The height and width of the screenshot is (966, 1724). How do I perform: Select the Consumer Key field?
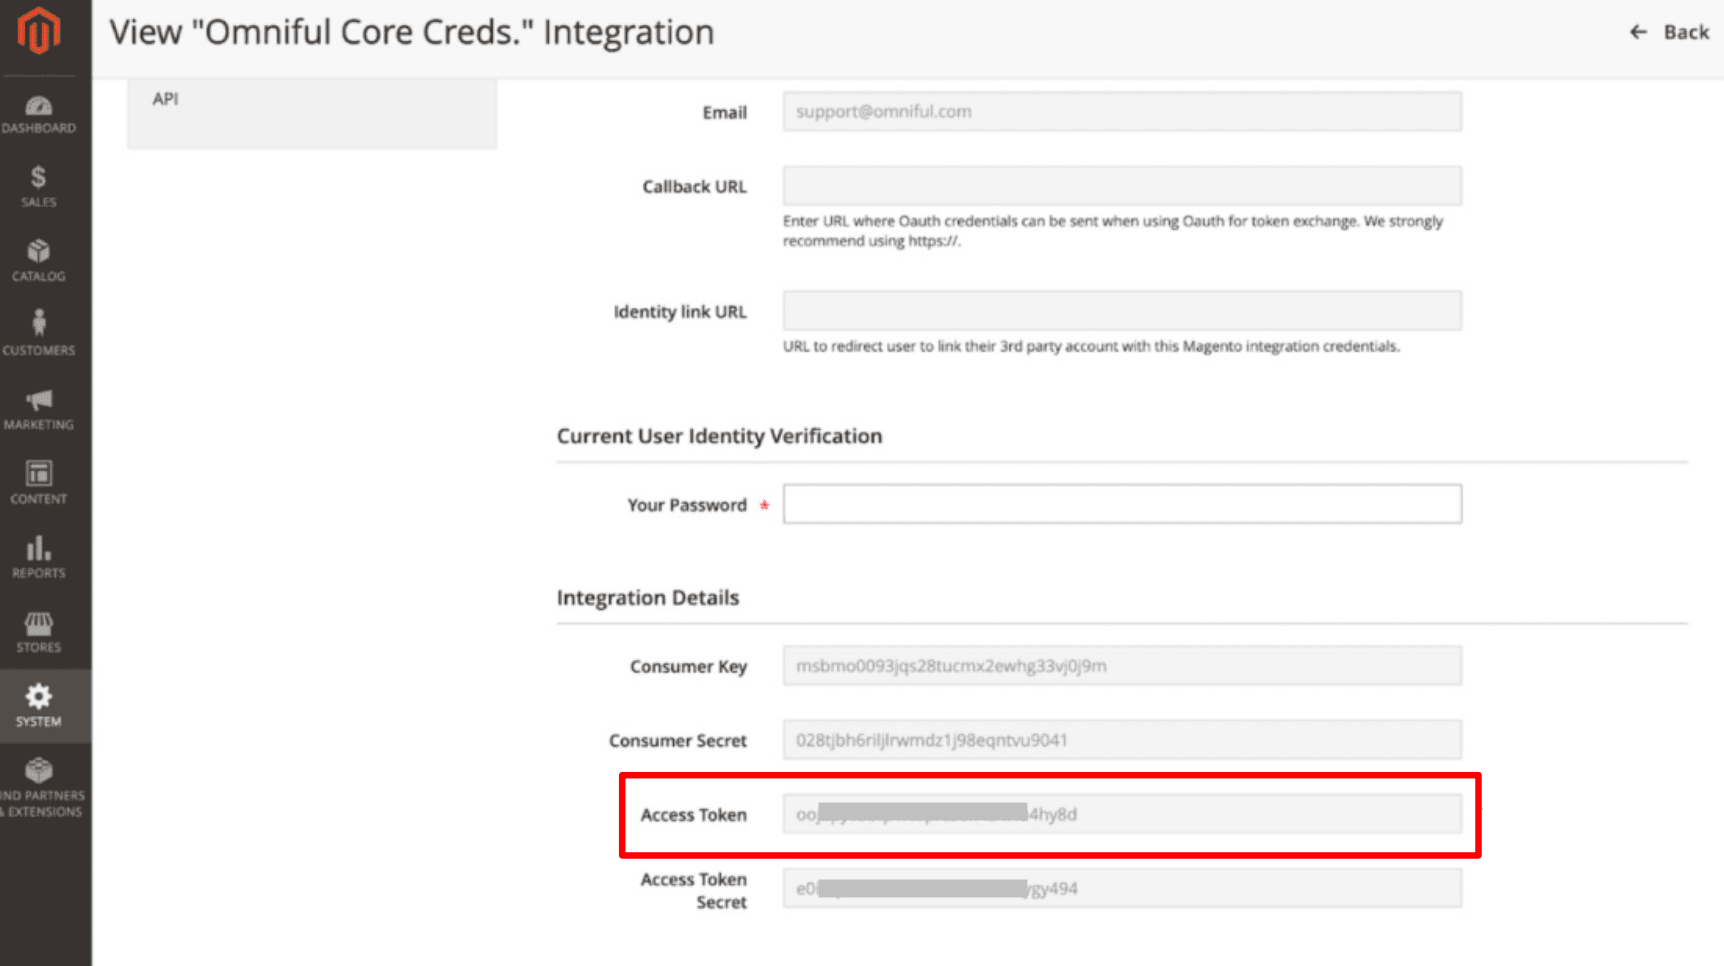1121,666
